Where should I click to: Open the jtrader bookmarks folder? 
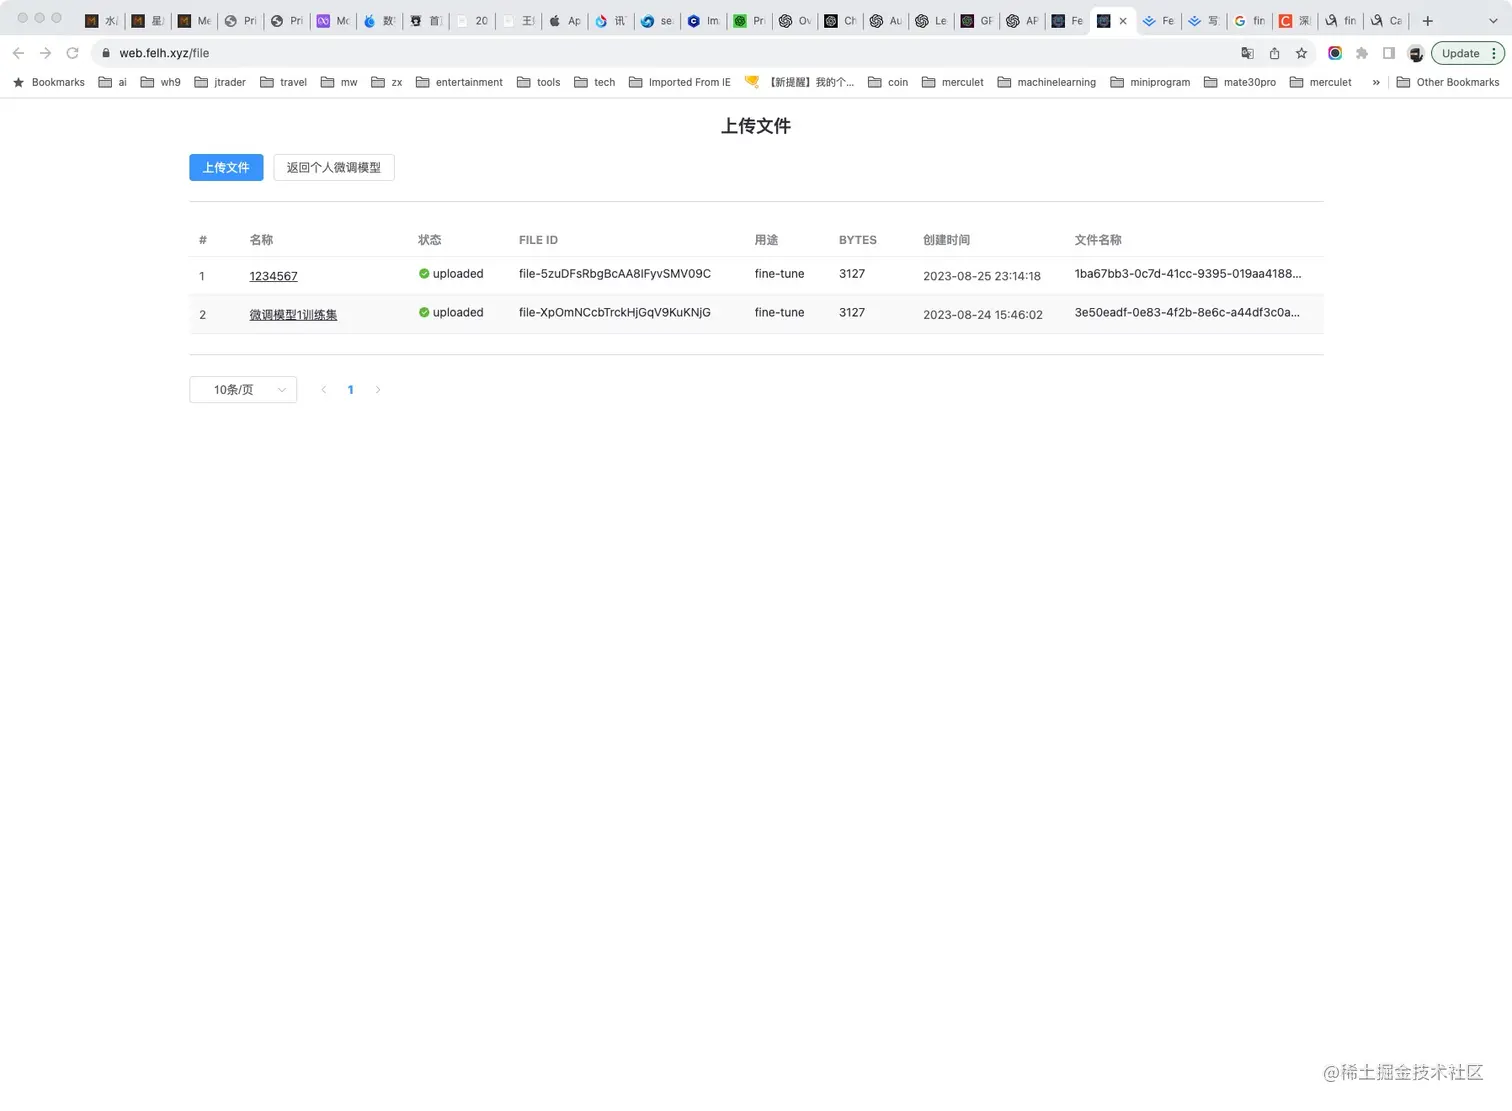[220, 82]
